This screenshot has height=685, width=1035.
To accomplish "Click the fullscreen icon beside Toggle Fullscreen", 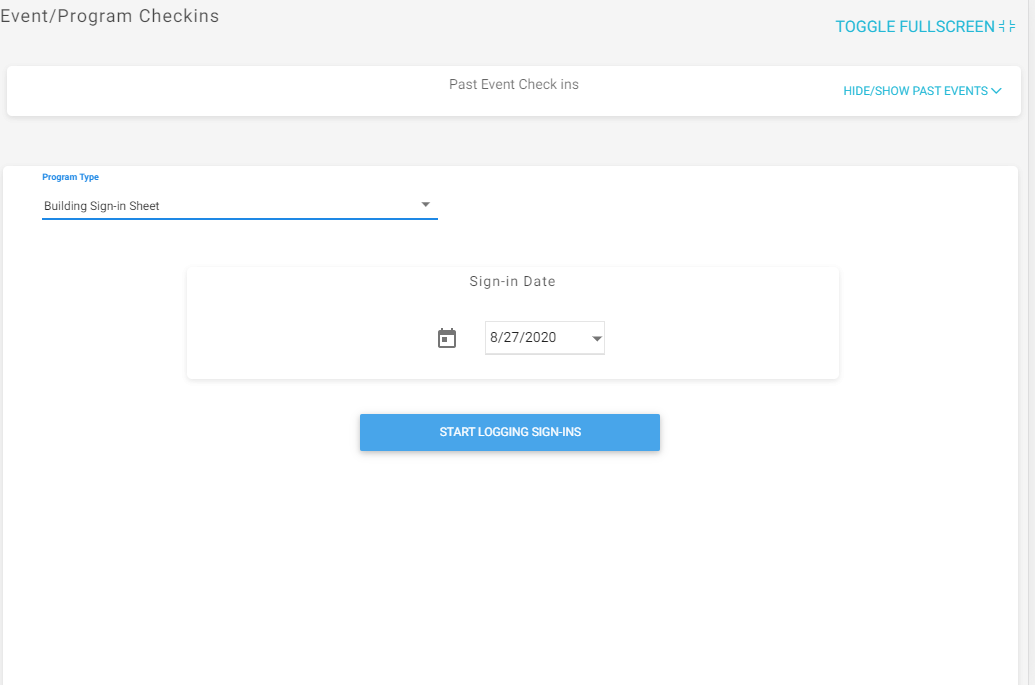I will (x=1005, y=26).
